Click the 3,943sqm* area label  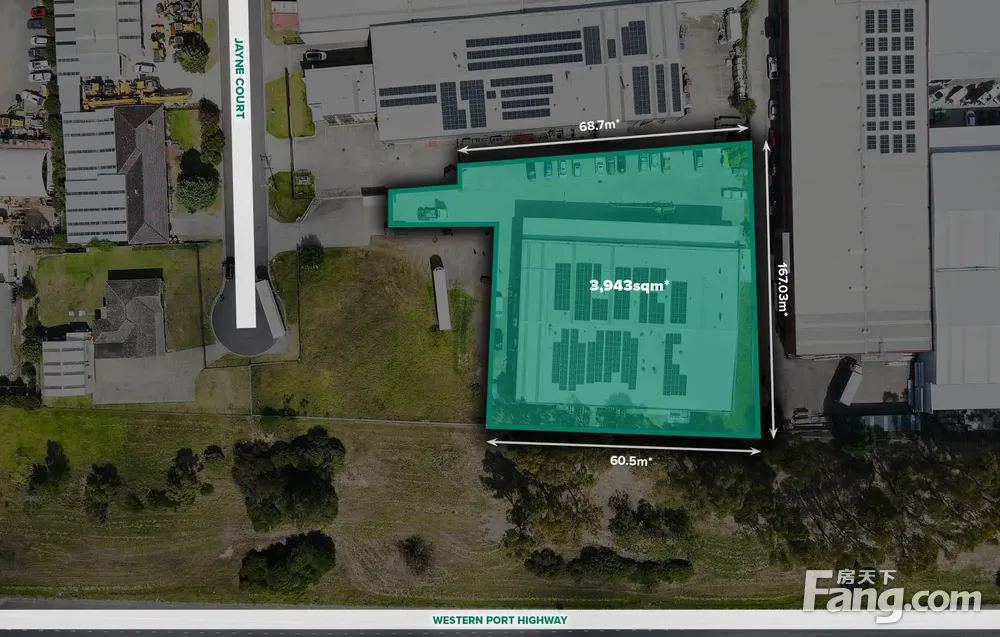point(629,286)
